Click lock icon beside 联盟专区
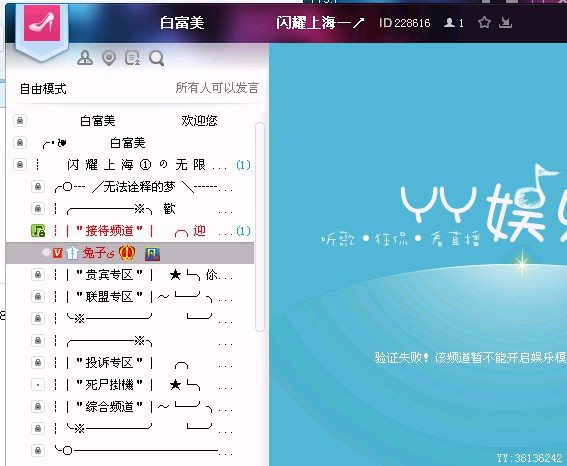Screen dimensions: 567x466 [38, 297]
